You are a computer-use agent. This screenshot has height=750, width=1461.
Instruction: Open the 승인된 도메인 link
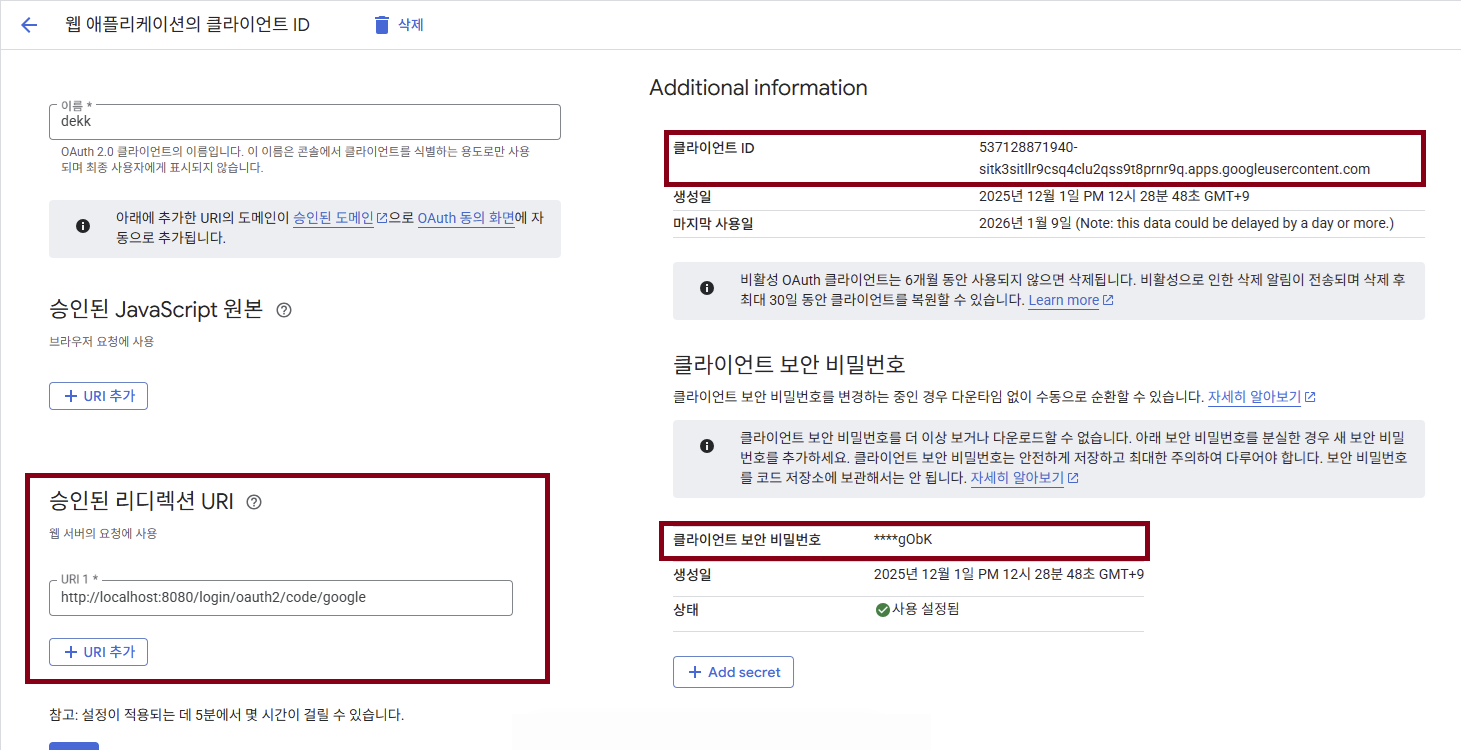click(333, 218)
